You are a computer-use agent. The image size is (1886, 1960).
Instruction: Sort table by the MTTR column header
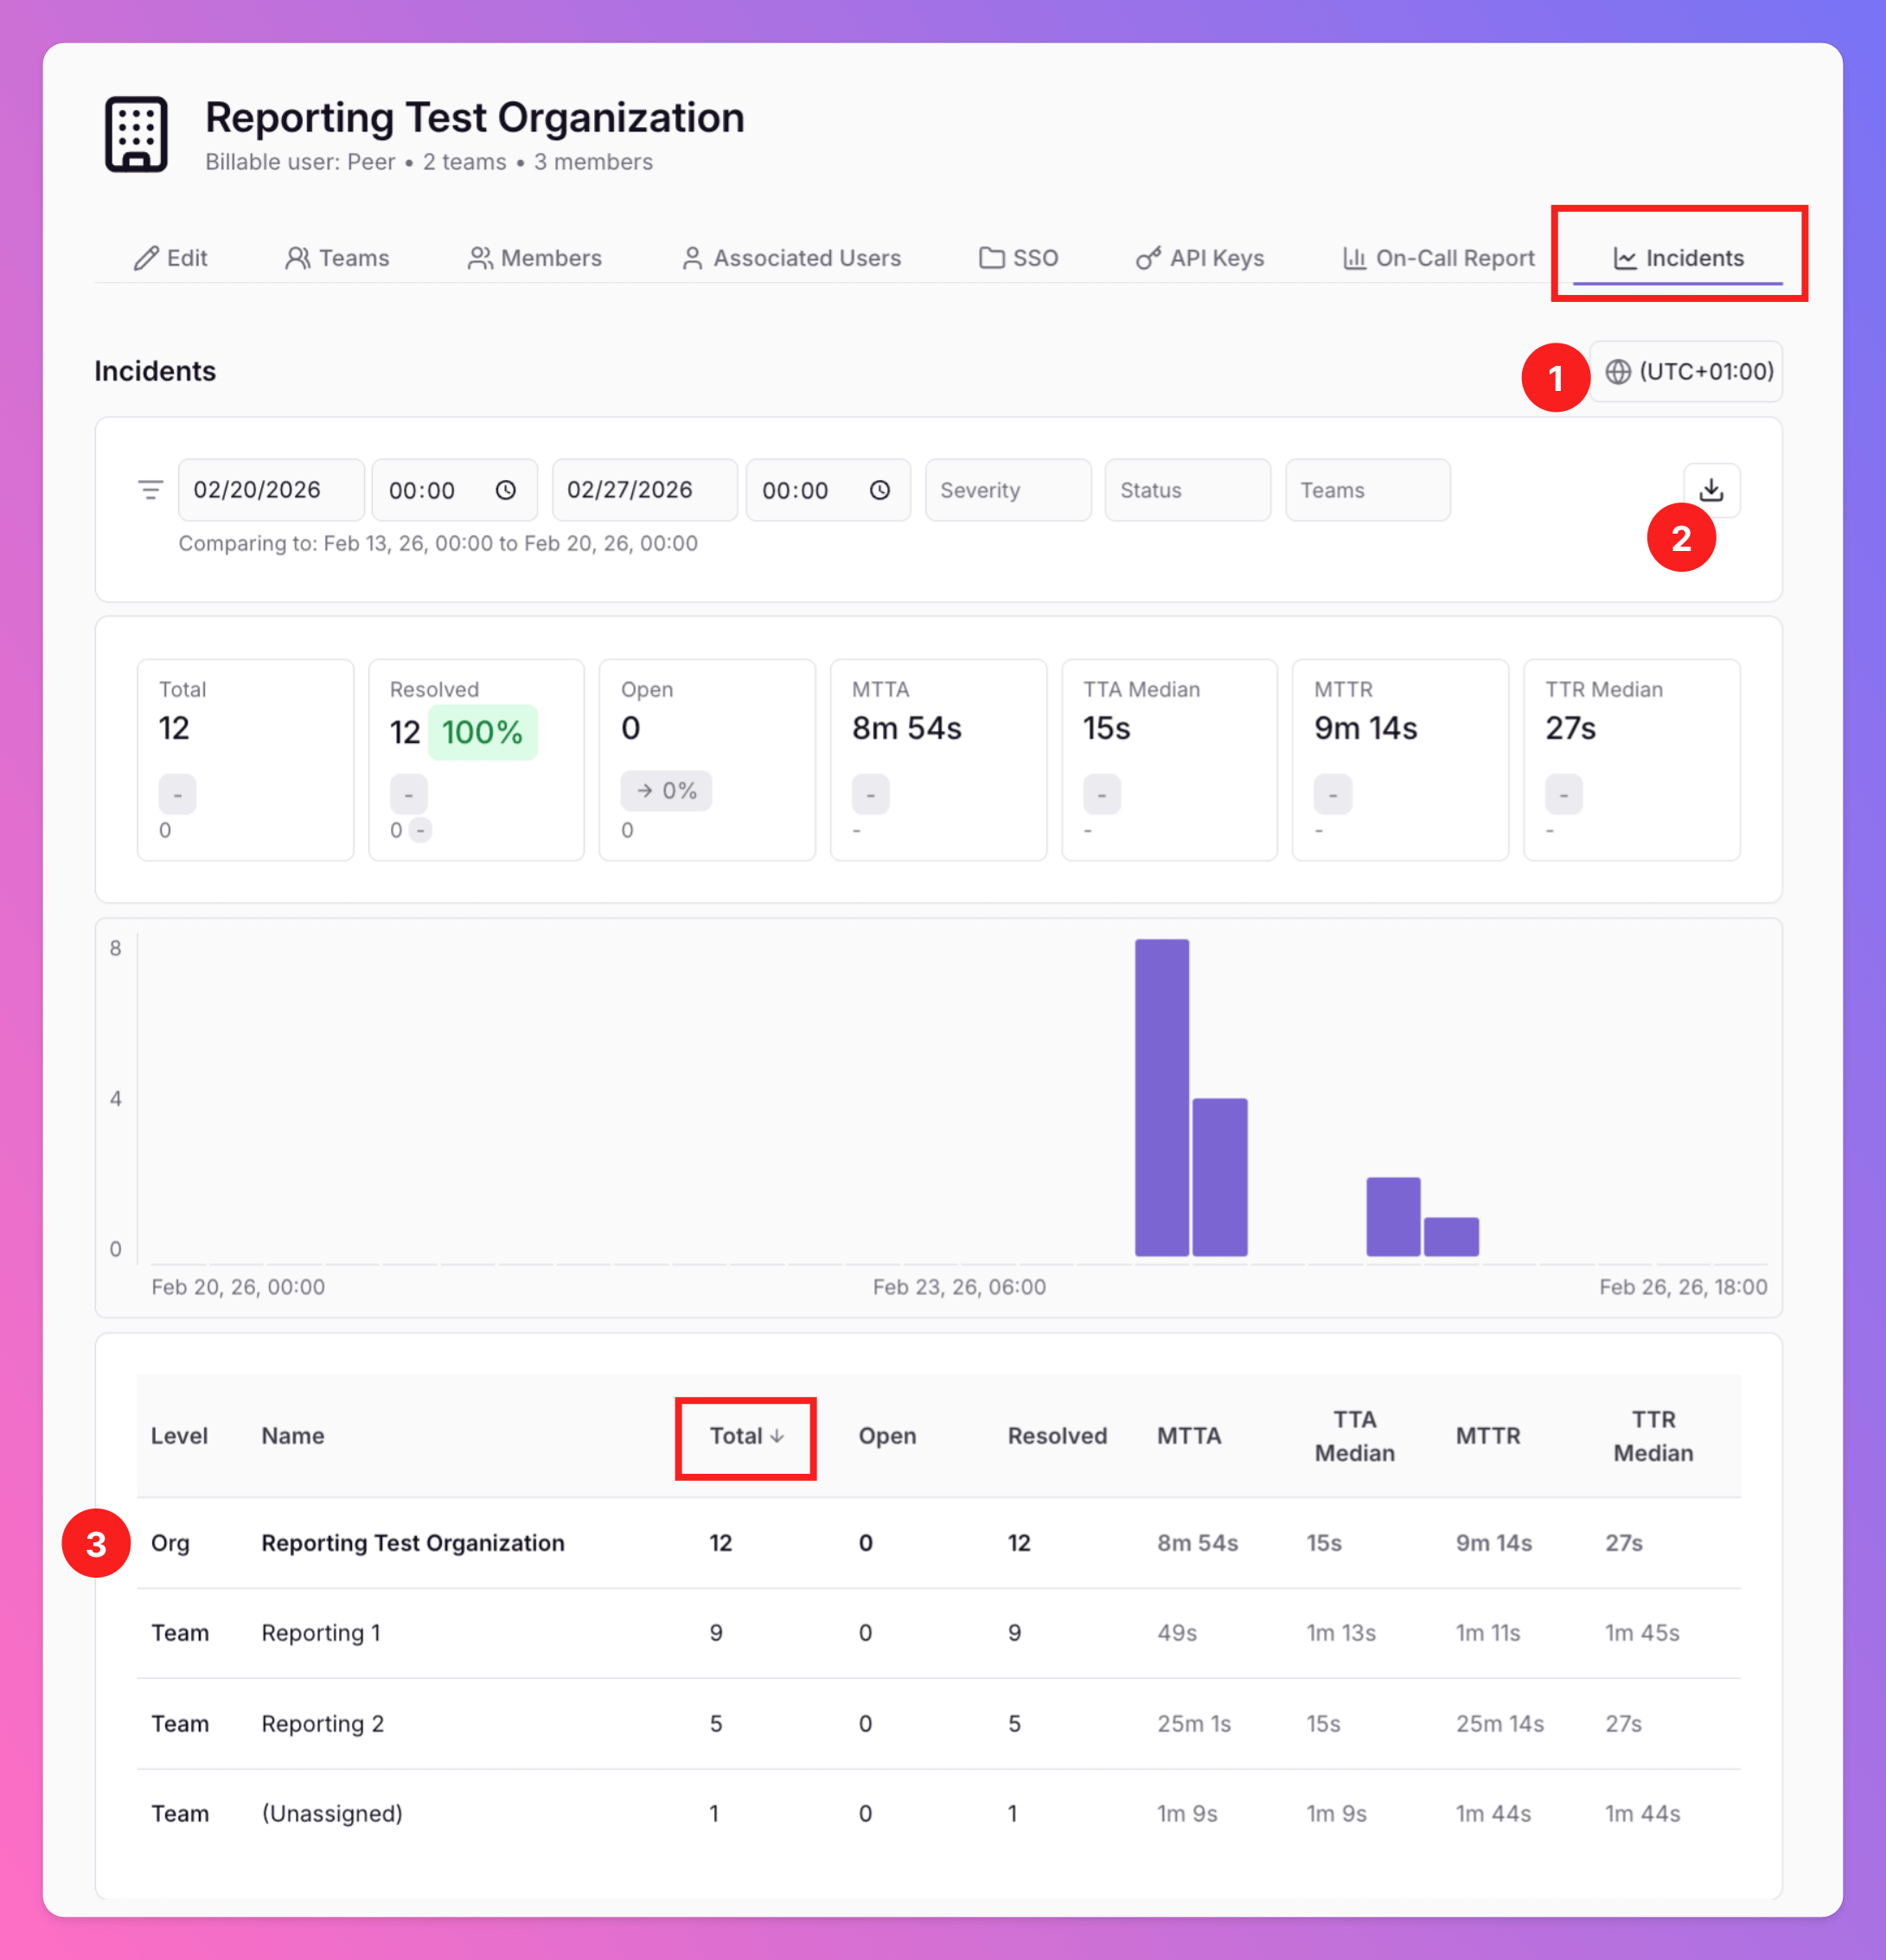1487,1436
